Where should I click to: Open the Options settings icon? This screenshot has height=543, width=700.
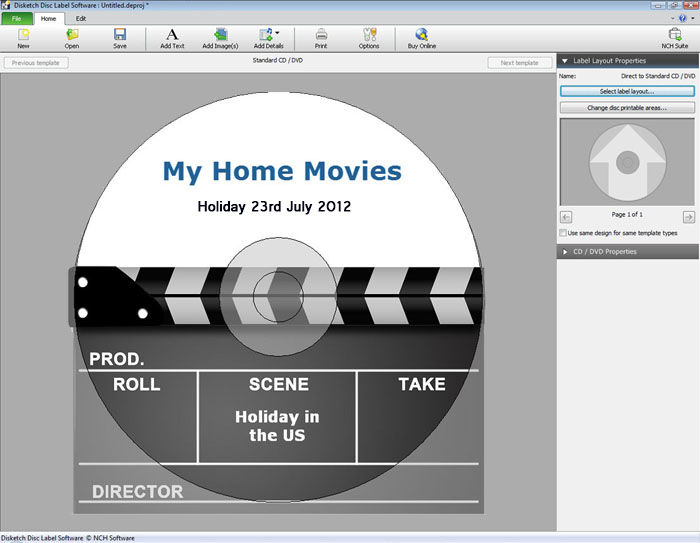[x=369, y=38]
